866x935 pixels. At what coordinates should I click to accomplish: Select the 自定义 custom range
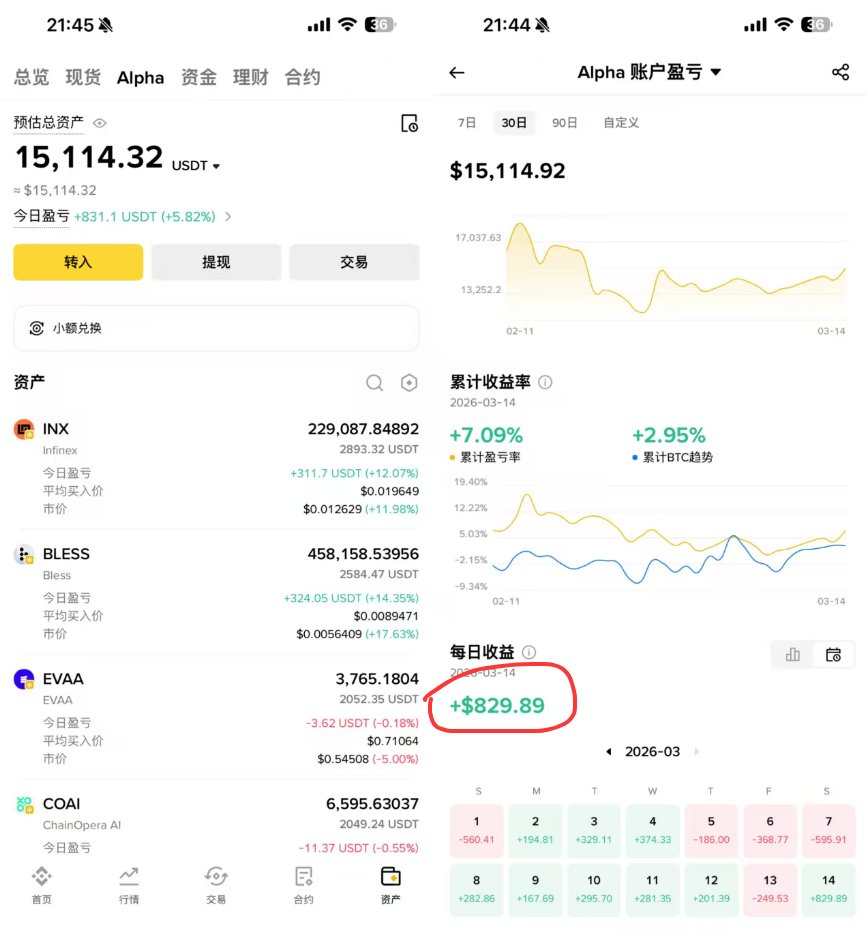tap(621, 123)
